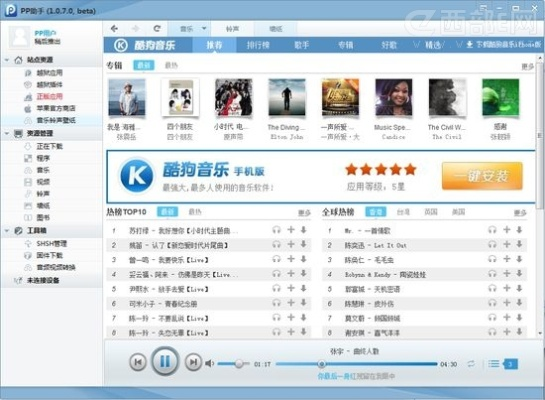Open 图书 in the sidebar list

[43, 217]
